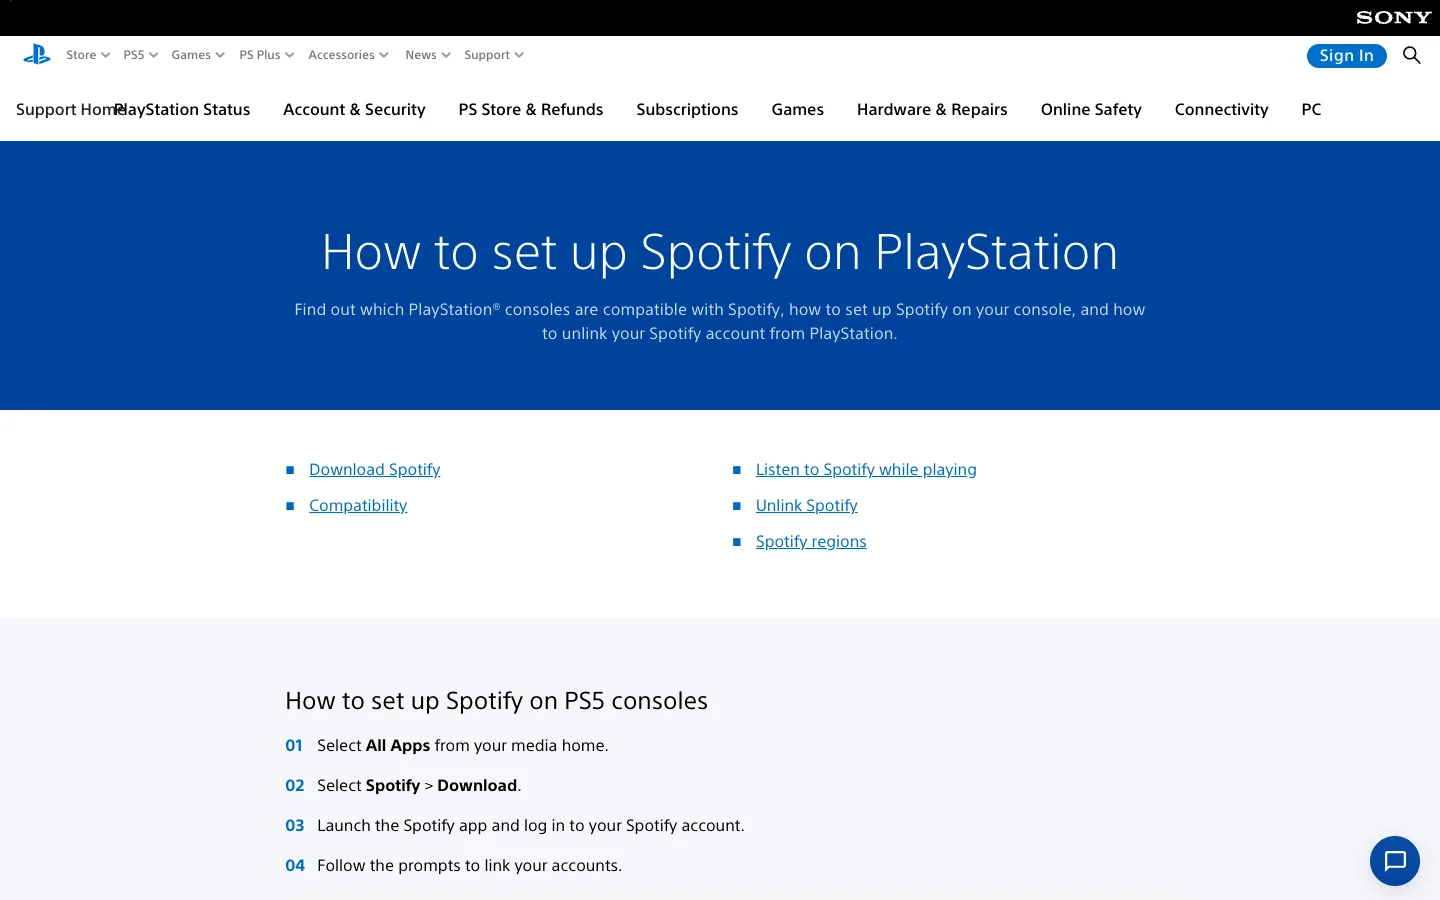The image size is (1440, 900).
Task: Expand the Support dropdown menu
Action: (x=494, y=55)
